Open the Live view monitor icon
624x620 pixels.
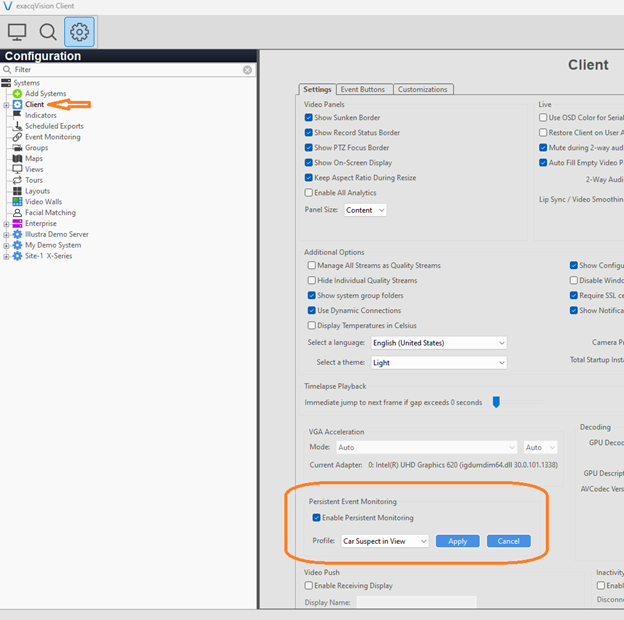(x=17, y=32)
